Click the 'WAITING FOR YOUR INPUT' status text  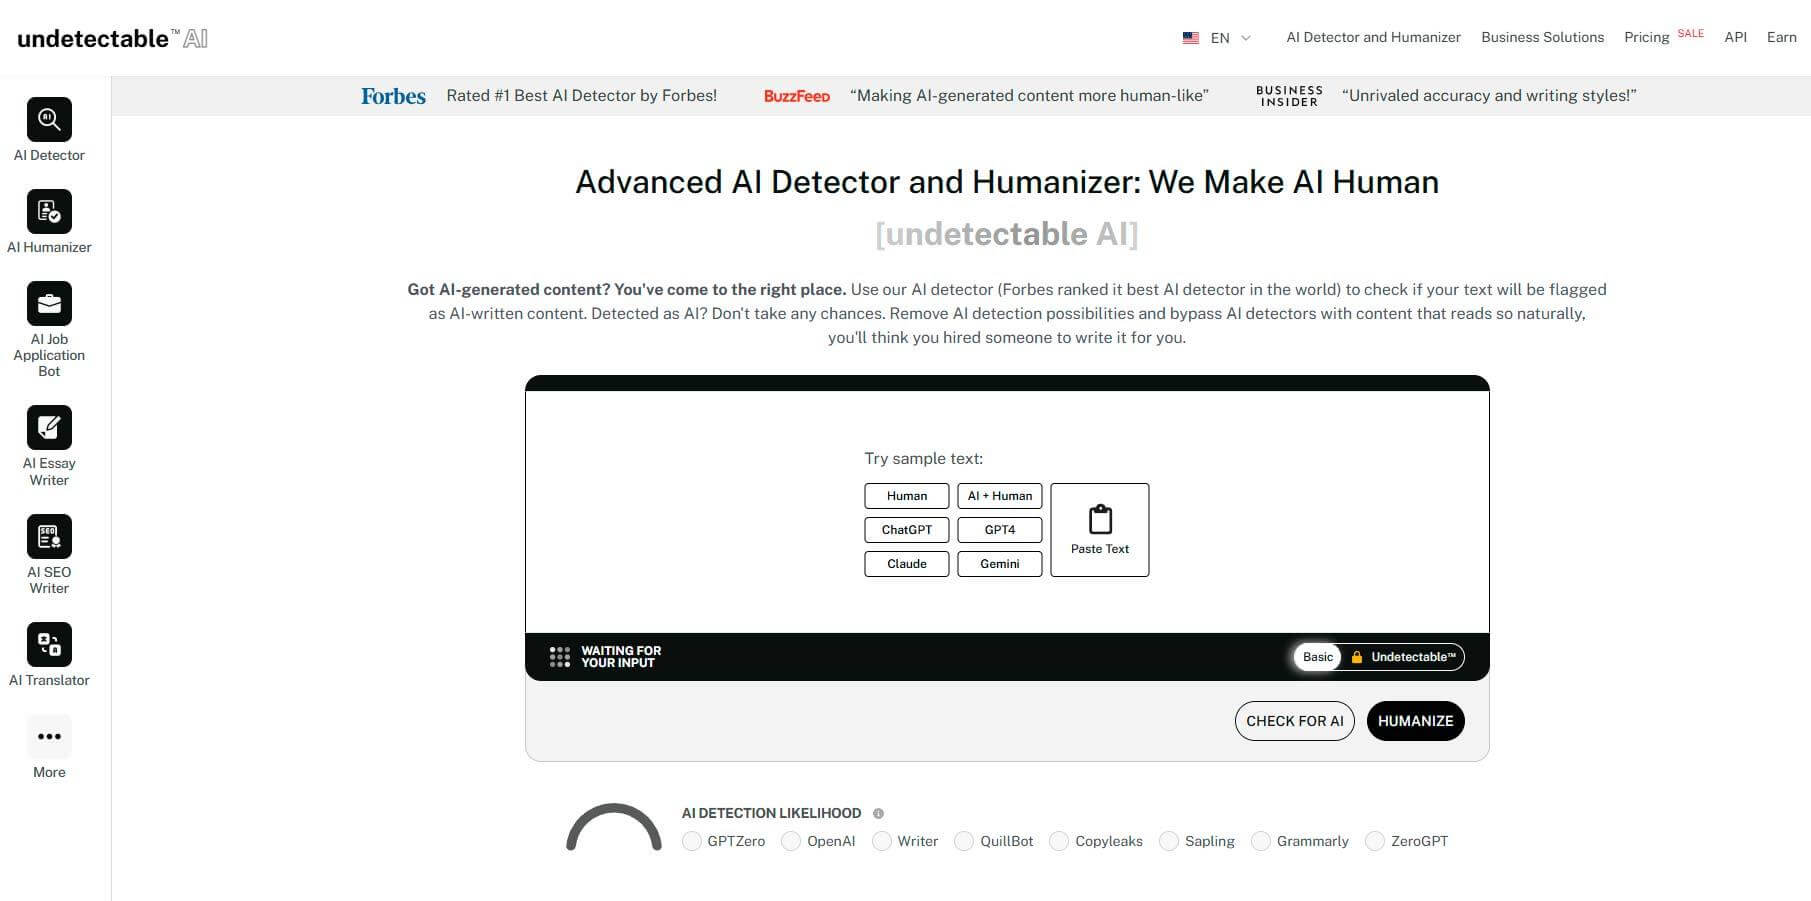pyautogui.click(x=621, y=657)
